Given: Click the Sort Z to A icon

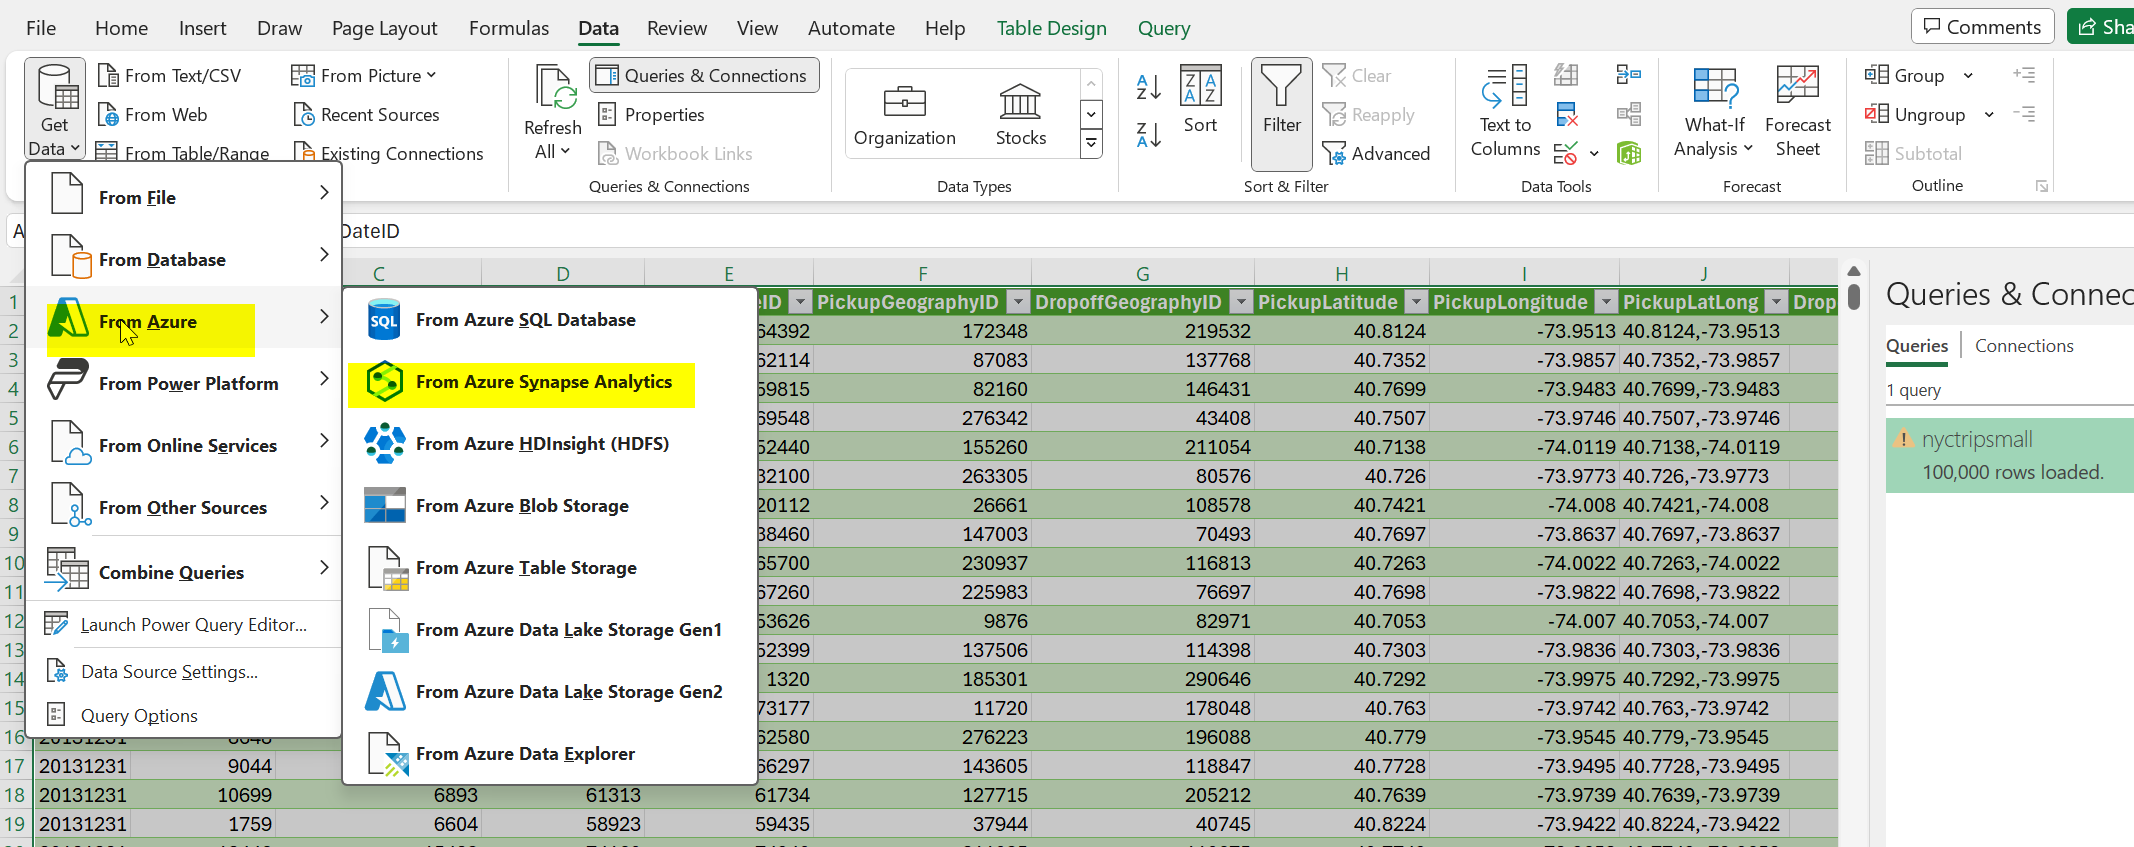Looking at the screenshot, I should [x=1148, y=134].
